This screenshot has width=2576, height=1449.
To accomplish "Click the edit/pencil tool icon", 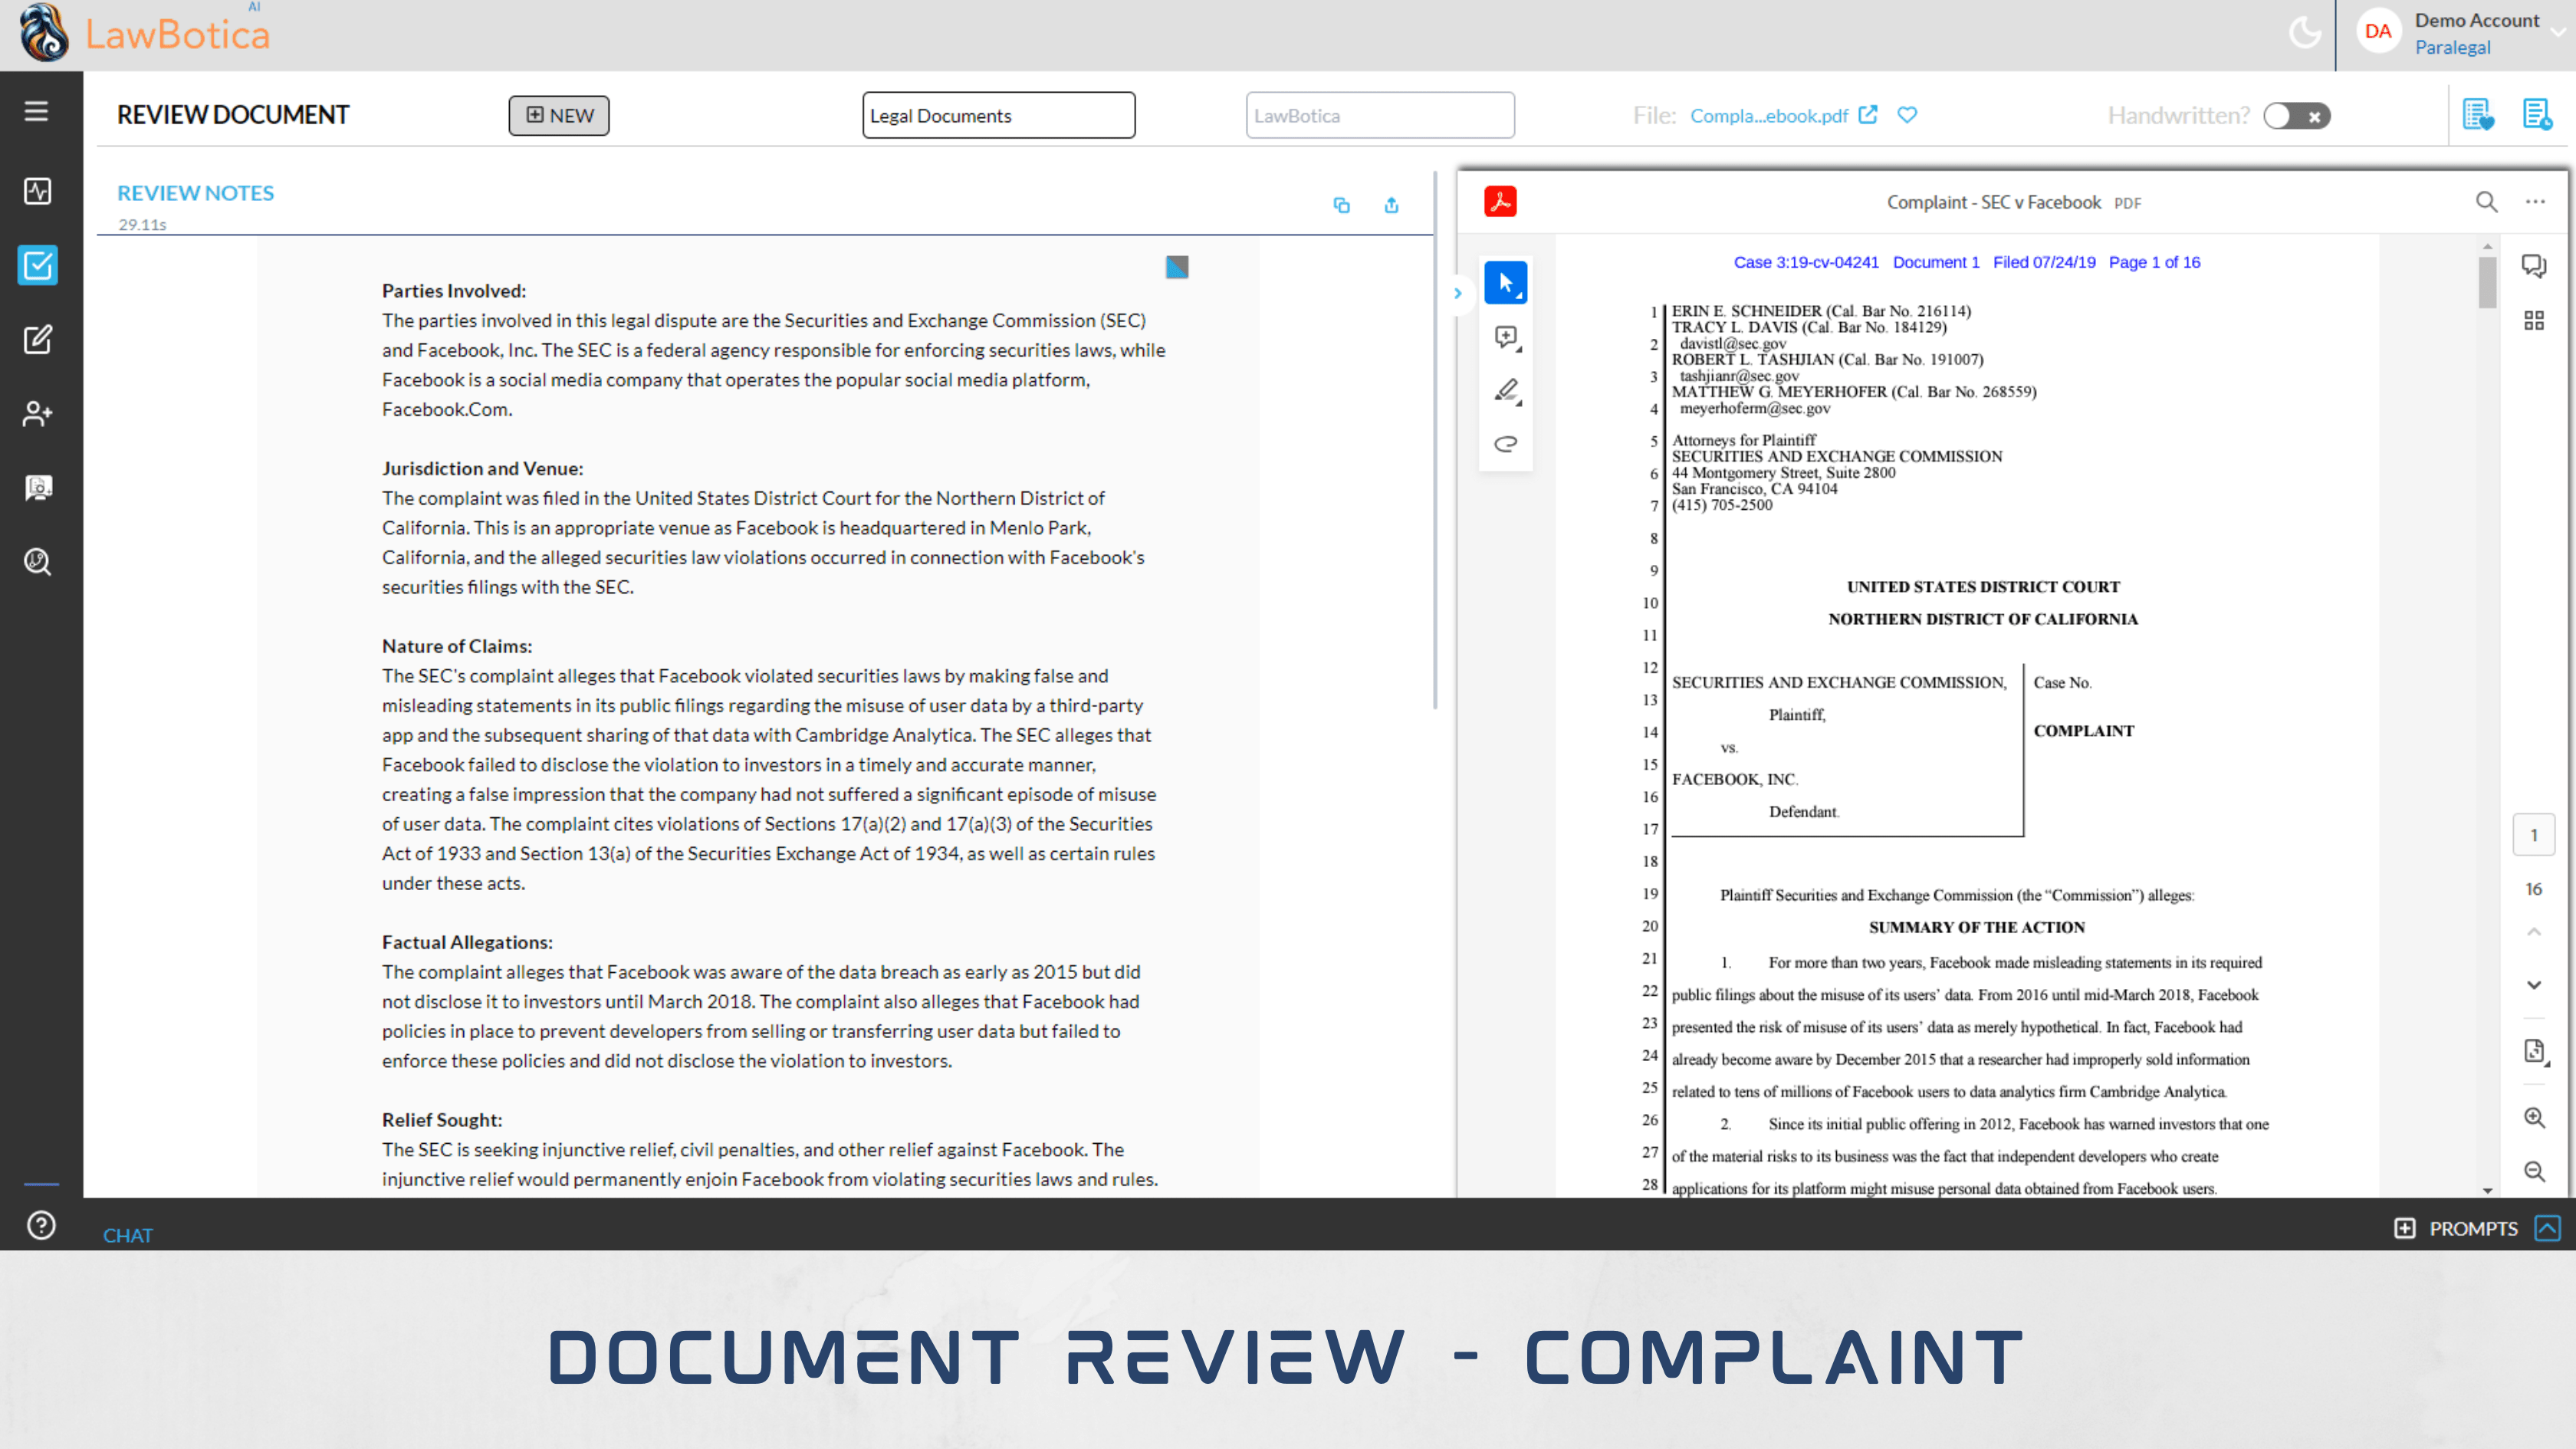I will click(x=1507, y=391).
